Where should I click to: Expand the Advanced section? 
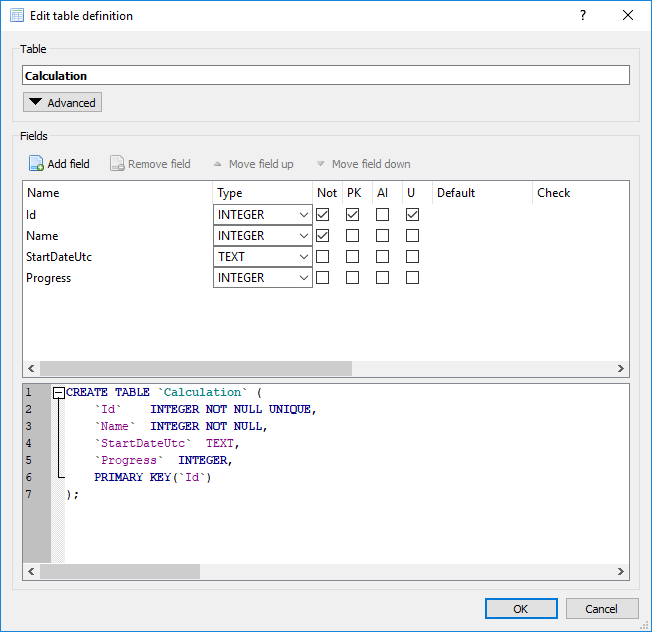point(62,102)
